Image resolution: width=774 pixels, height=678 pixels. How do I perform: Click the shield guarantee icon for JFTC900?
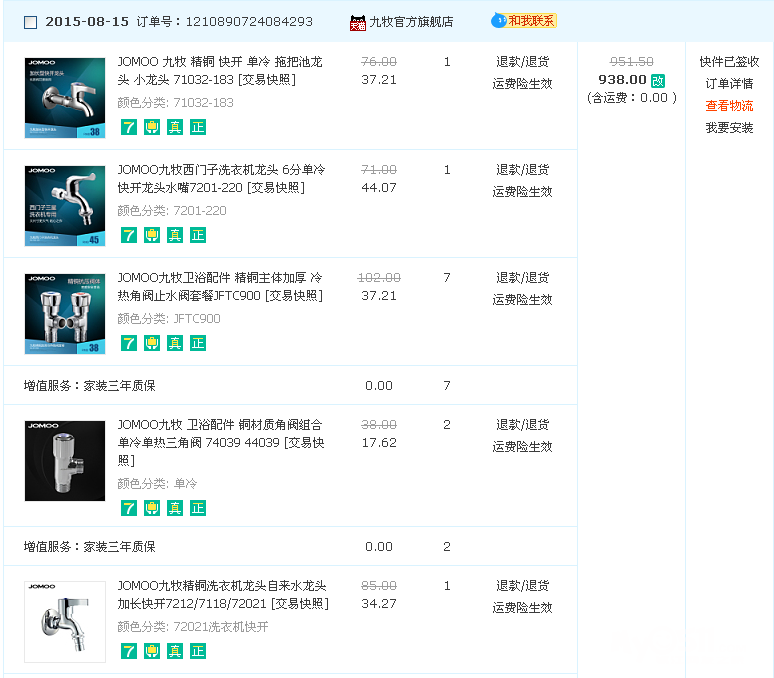(152, 343)
